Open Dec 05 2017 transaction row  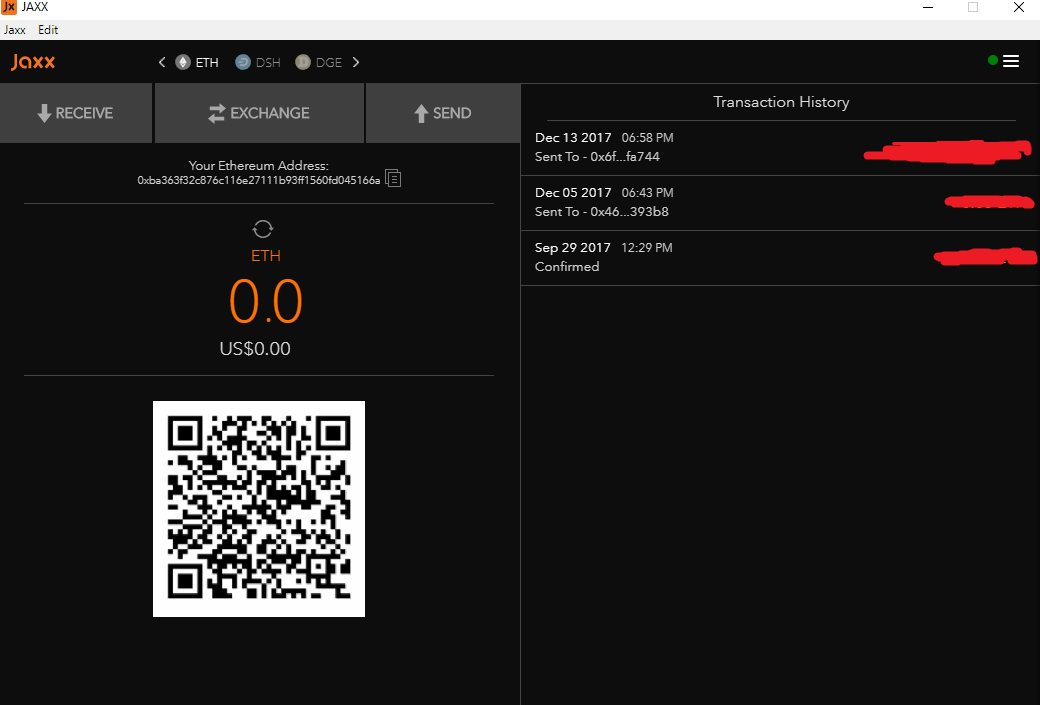780,202
